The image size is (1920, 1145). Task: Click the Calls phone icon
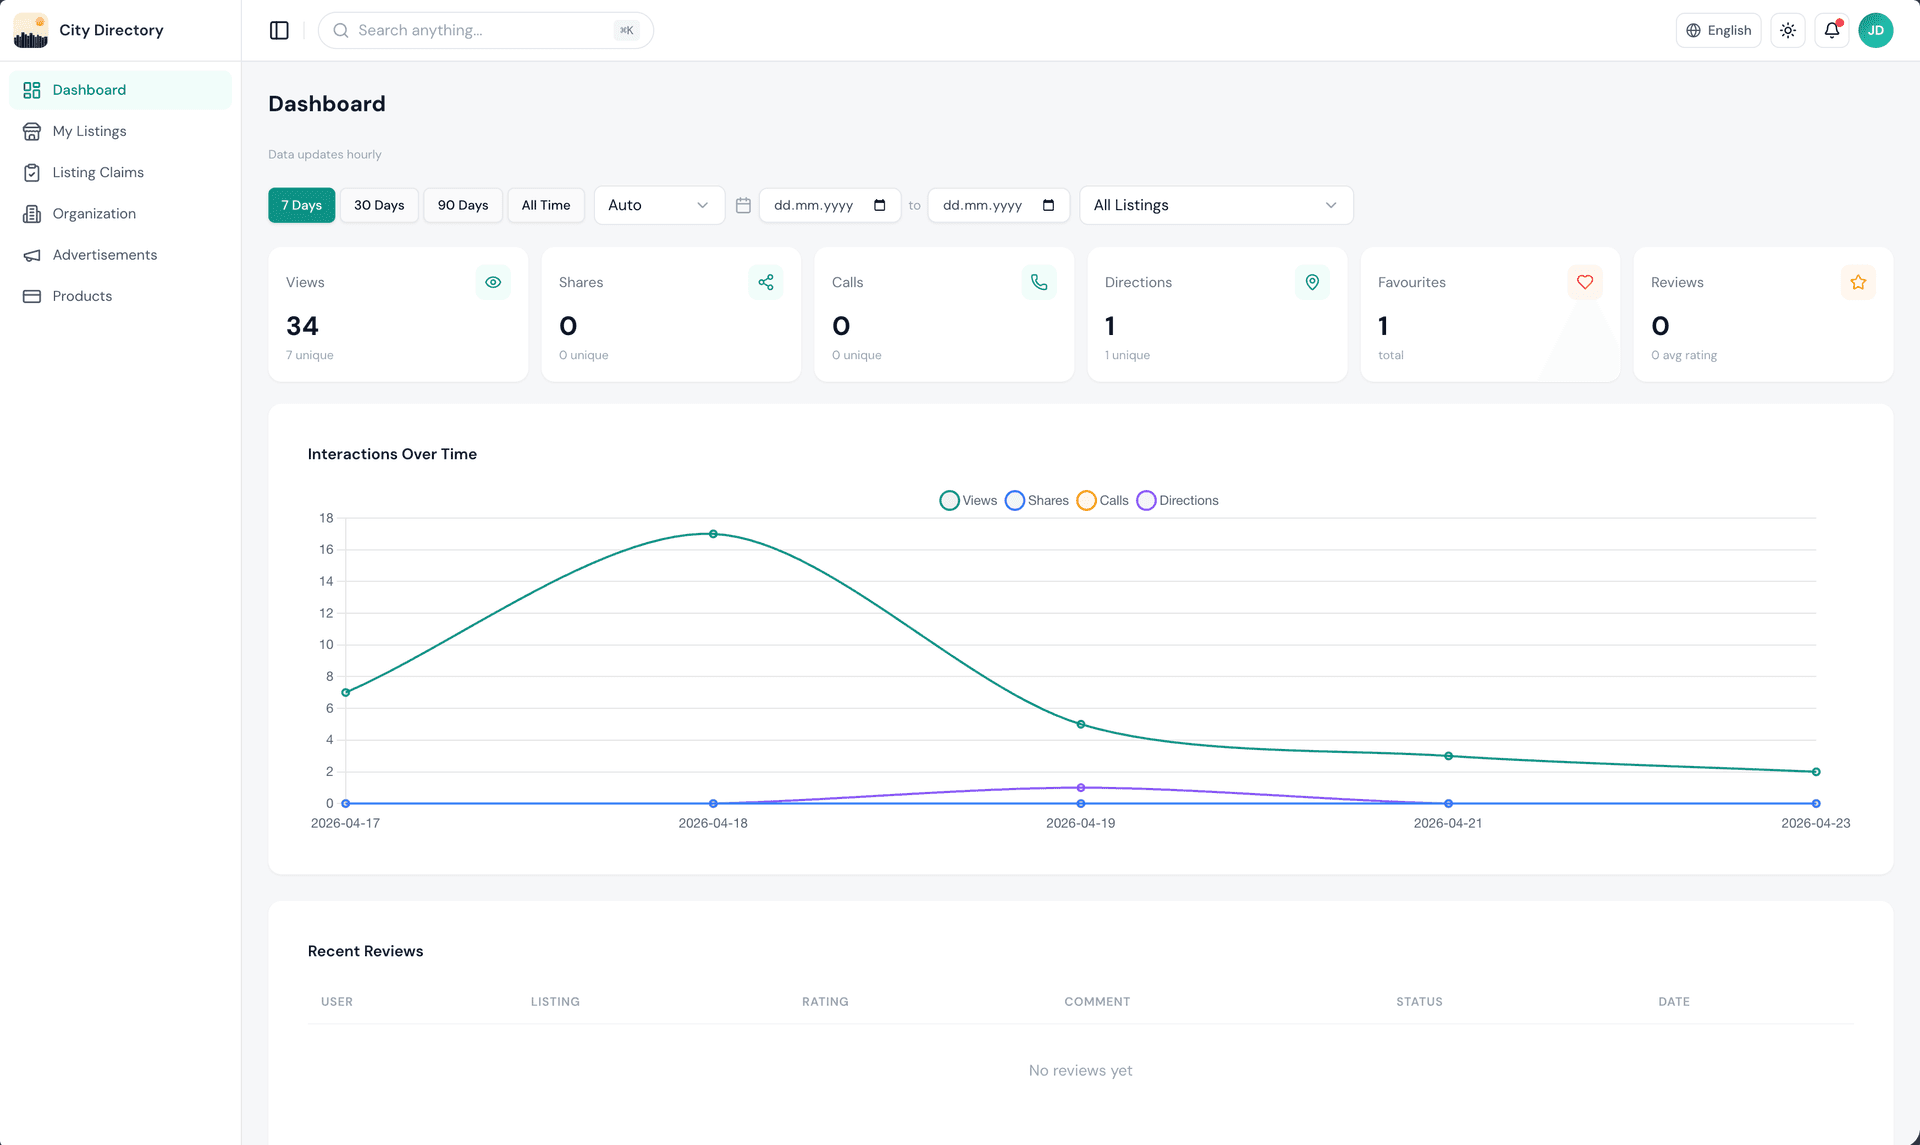click(x=1039, y=282)
